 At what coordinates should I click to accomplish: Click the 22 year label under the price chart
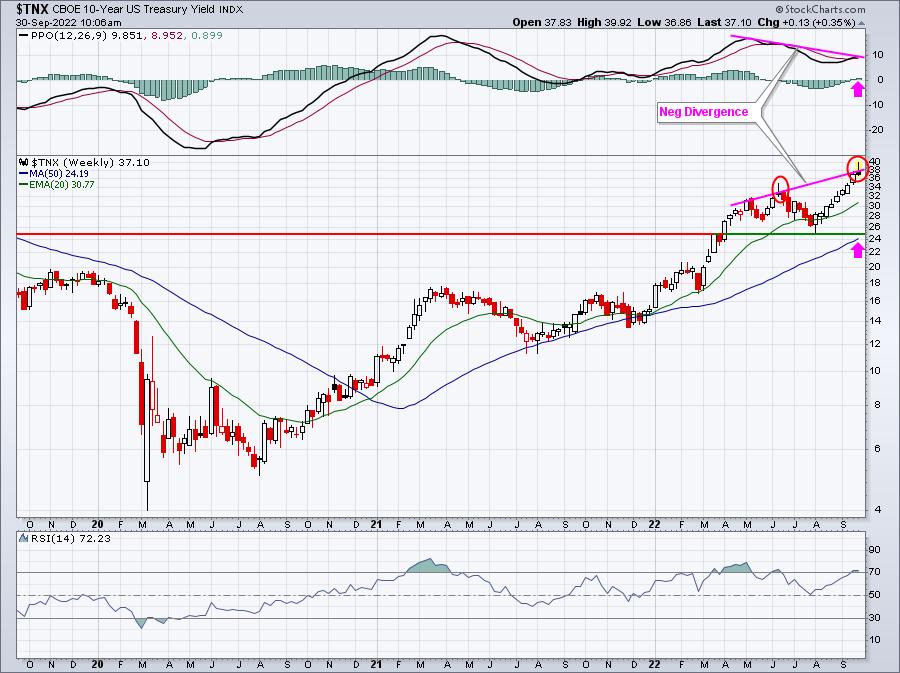(x=655, y=524)
